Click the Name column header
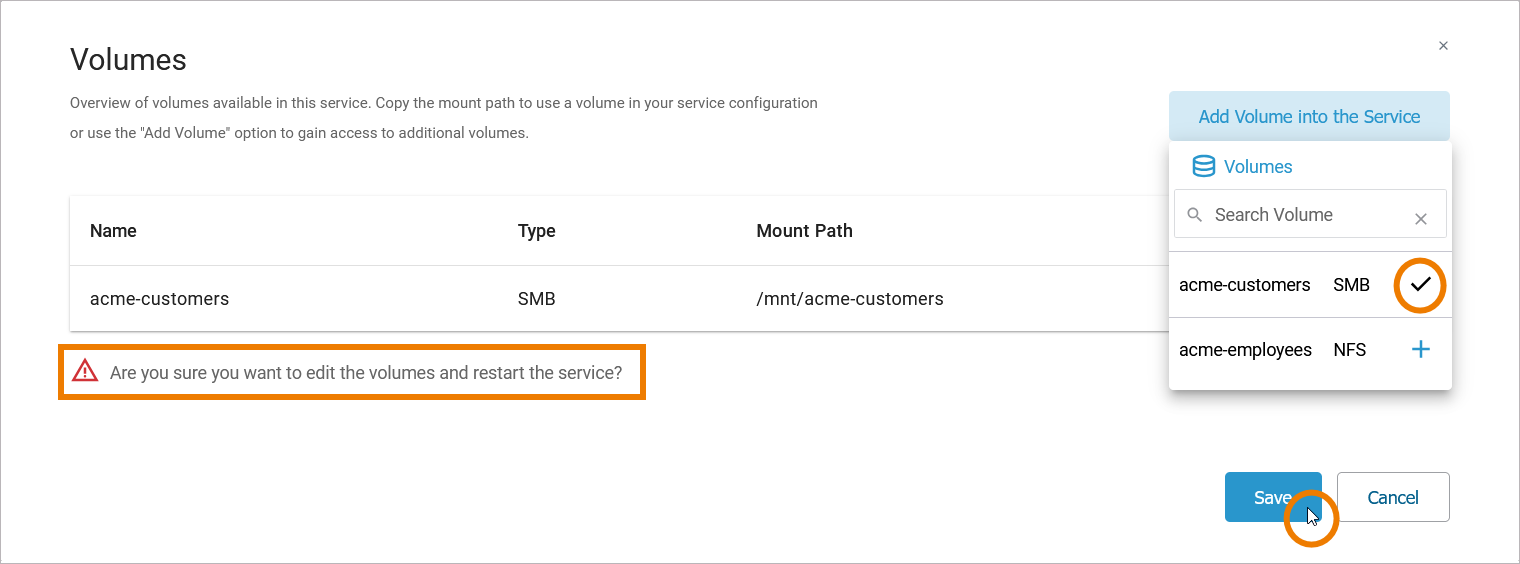Image resolution: width=1520 pixels, height=564 pixels. click(x=113, y=231)
